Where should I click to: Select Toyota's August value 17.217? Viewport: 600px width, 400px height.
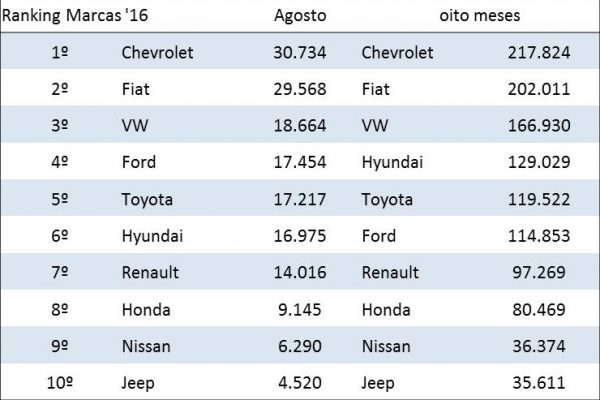point(300,199)
